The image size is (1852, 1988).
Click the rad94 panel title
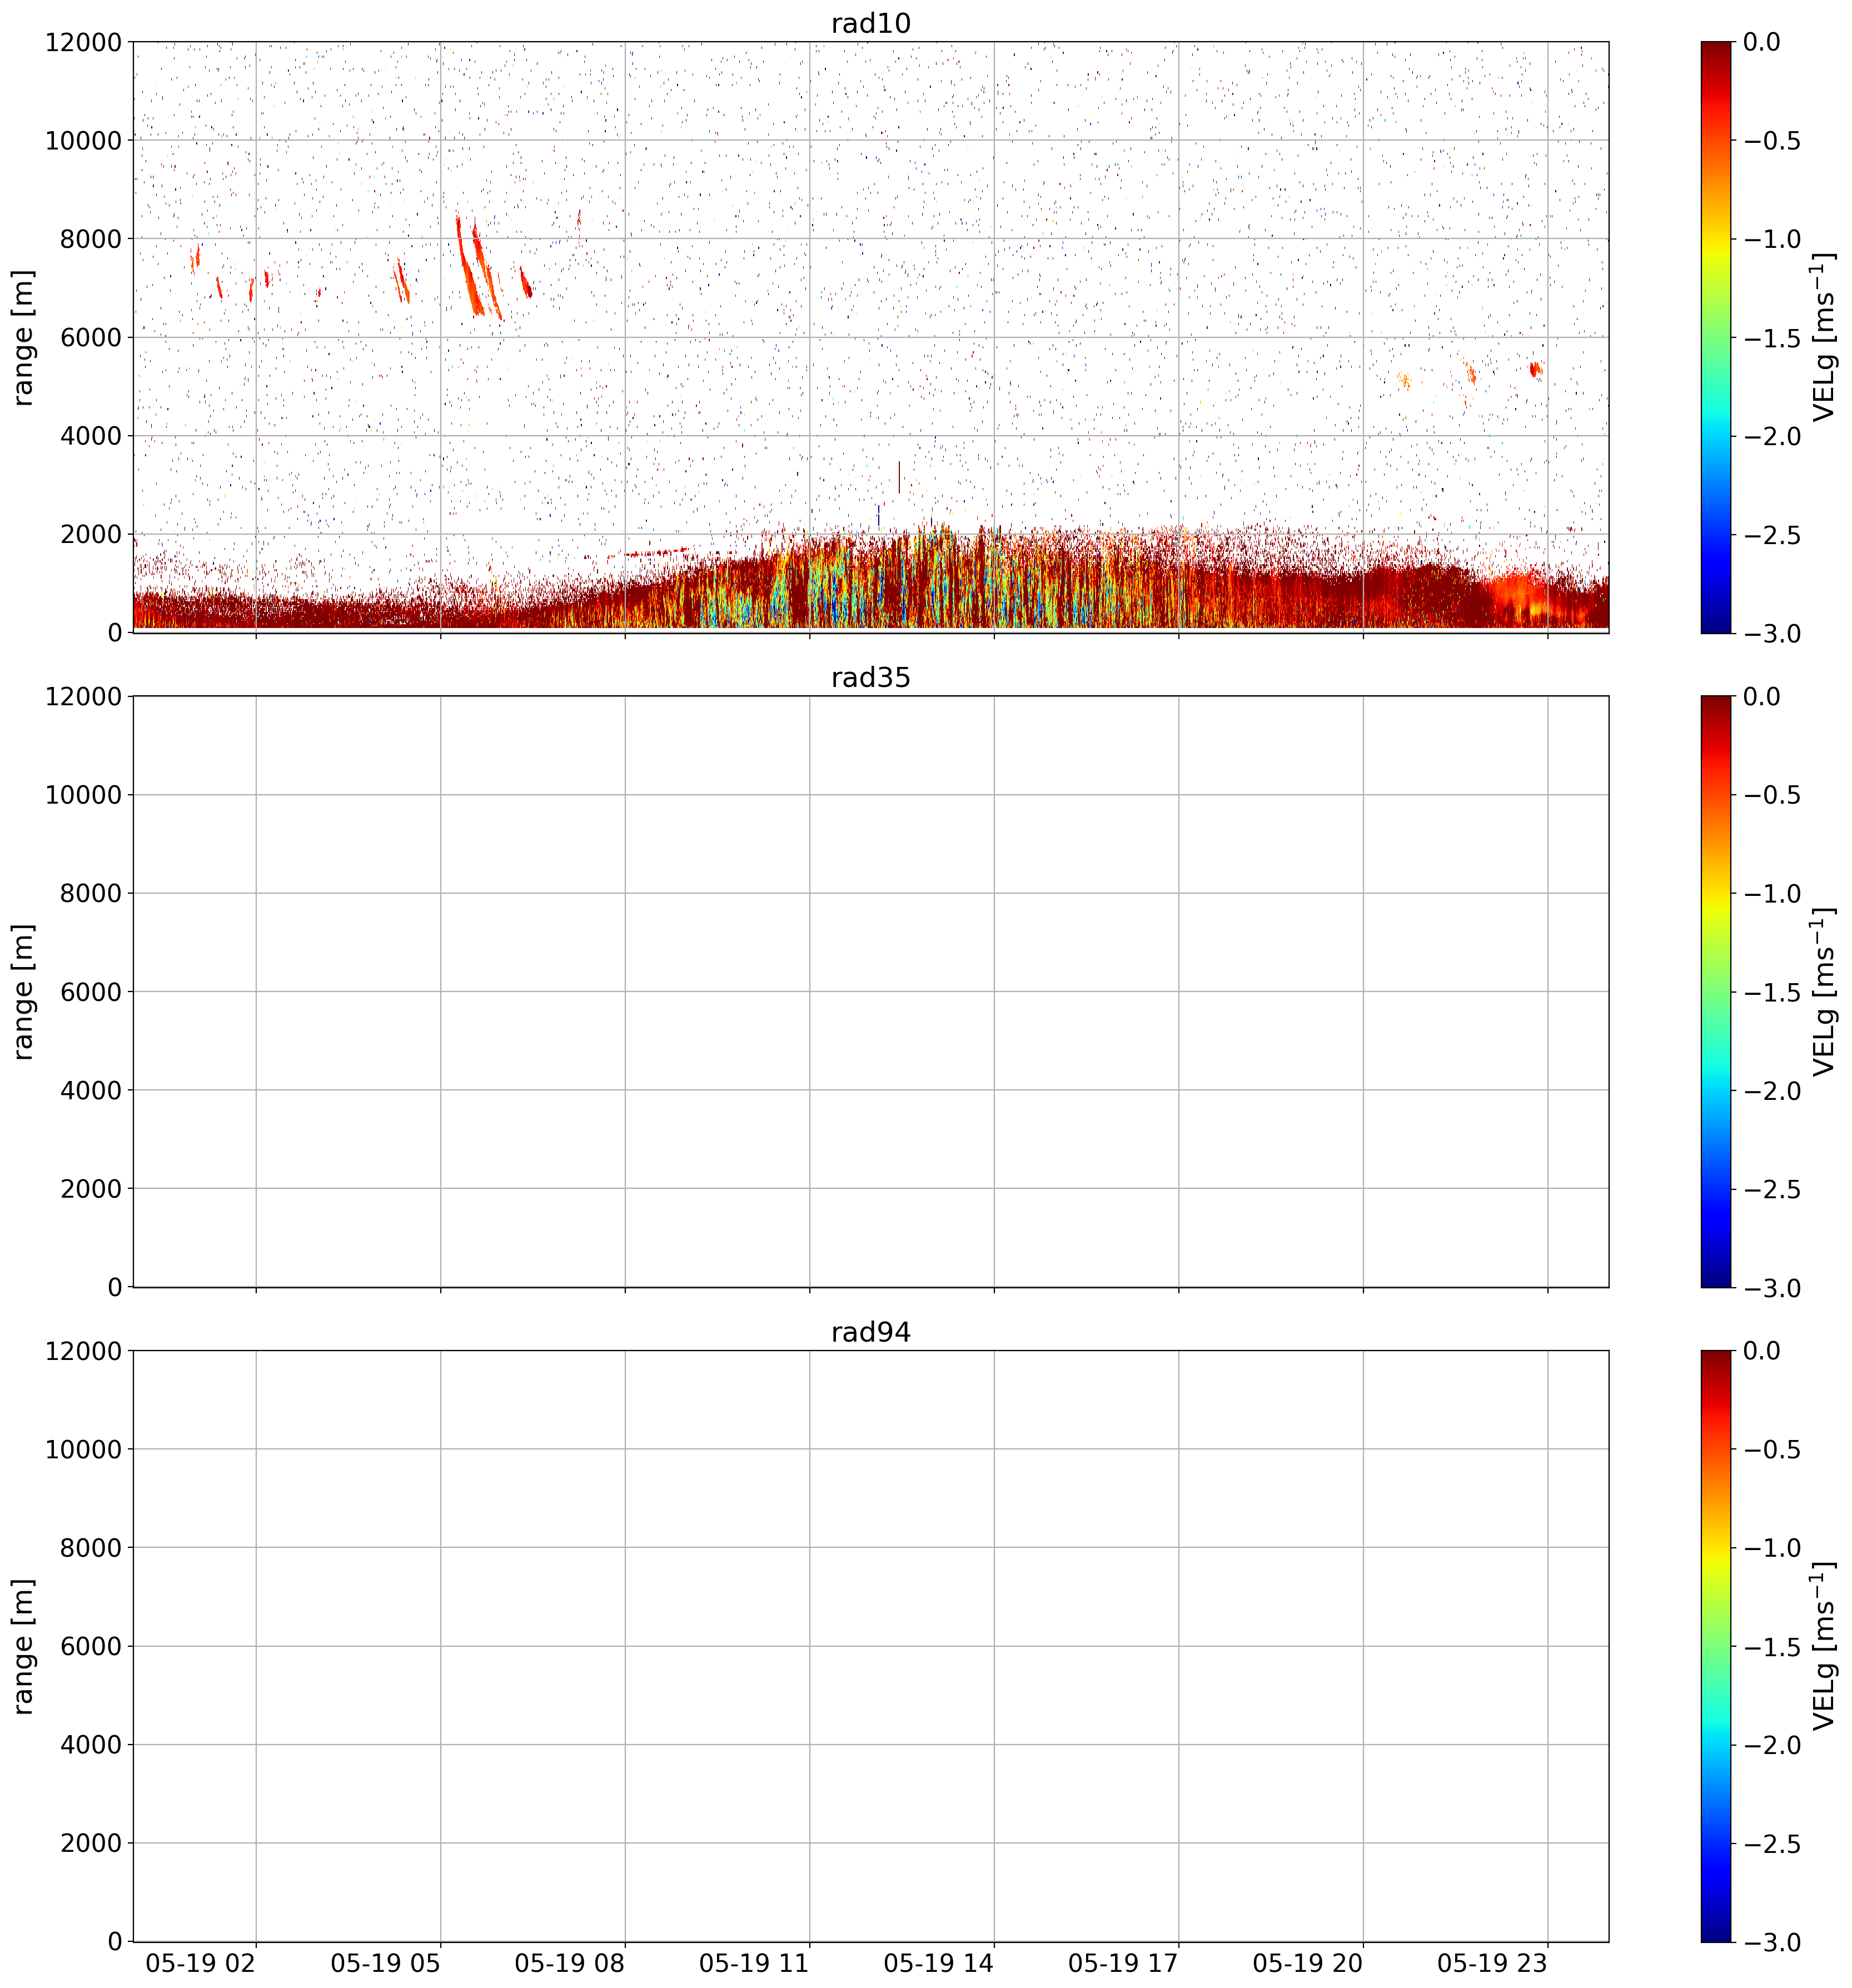(x=871, y=1332)
